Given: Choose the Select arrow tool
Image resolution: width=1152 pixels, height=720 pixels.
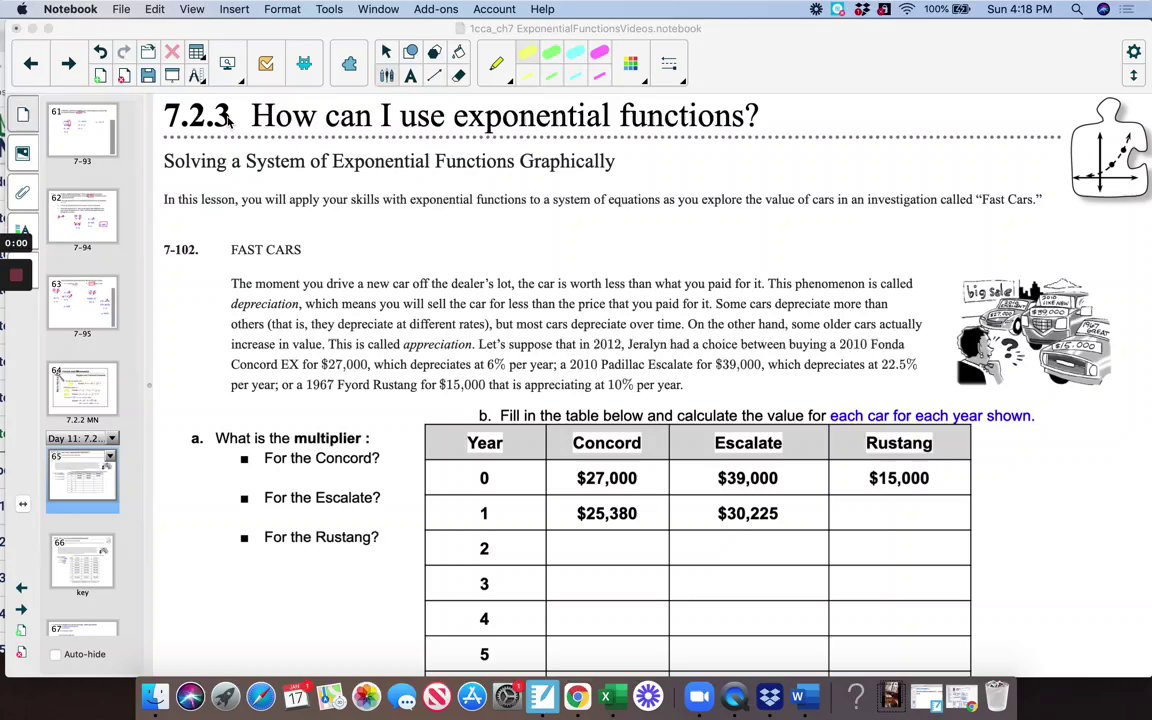Looking at the screenshot, I should (x=386, y=51).
